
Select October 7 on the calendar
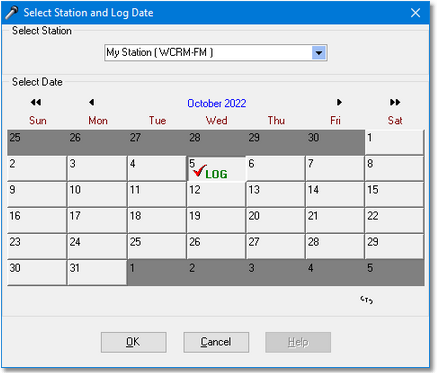tap(335, 168)
